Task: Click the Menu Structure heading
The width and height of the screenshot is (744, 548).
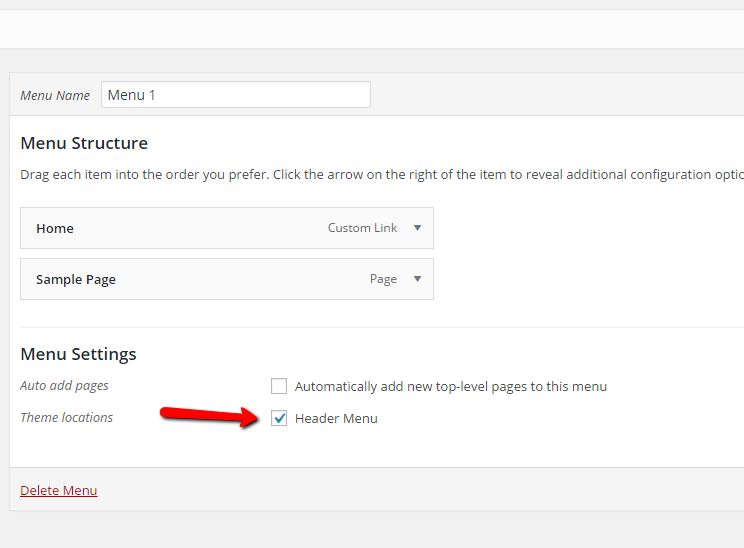Action: 84,143
